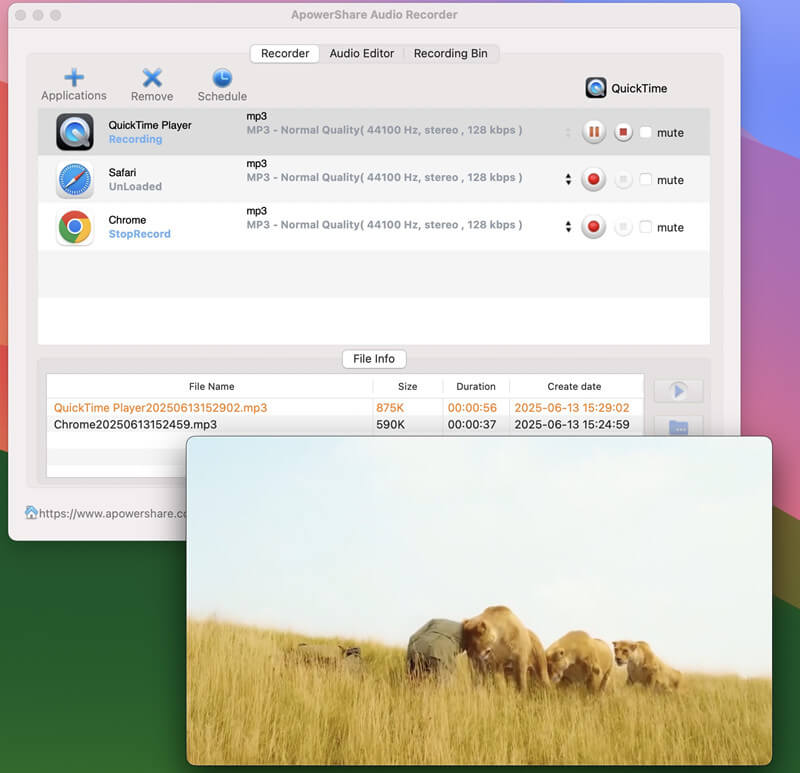Open Safari format quality dropdown
Screen dimensions: 800x773
coord(568,180)
